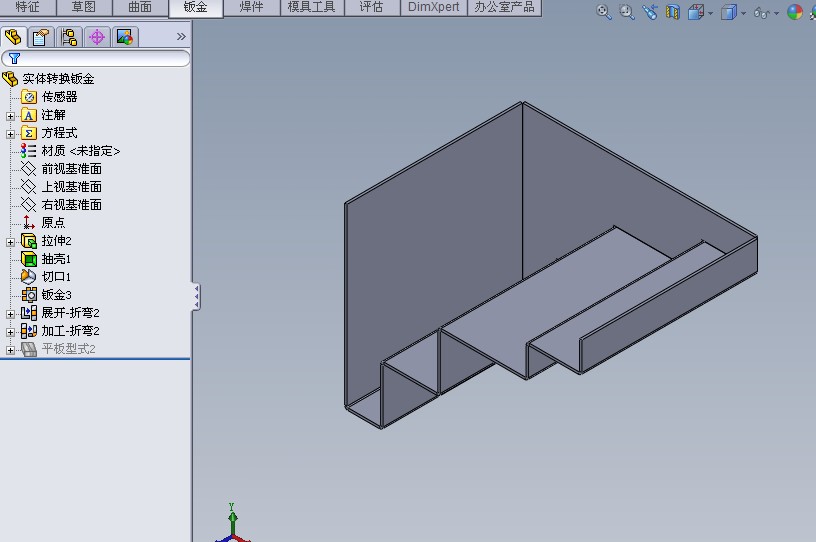Switch to DimXpert tab
The width and height of the screenshot is (816, 542).
434,7
